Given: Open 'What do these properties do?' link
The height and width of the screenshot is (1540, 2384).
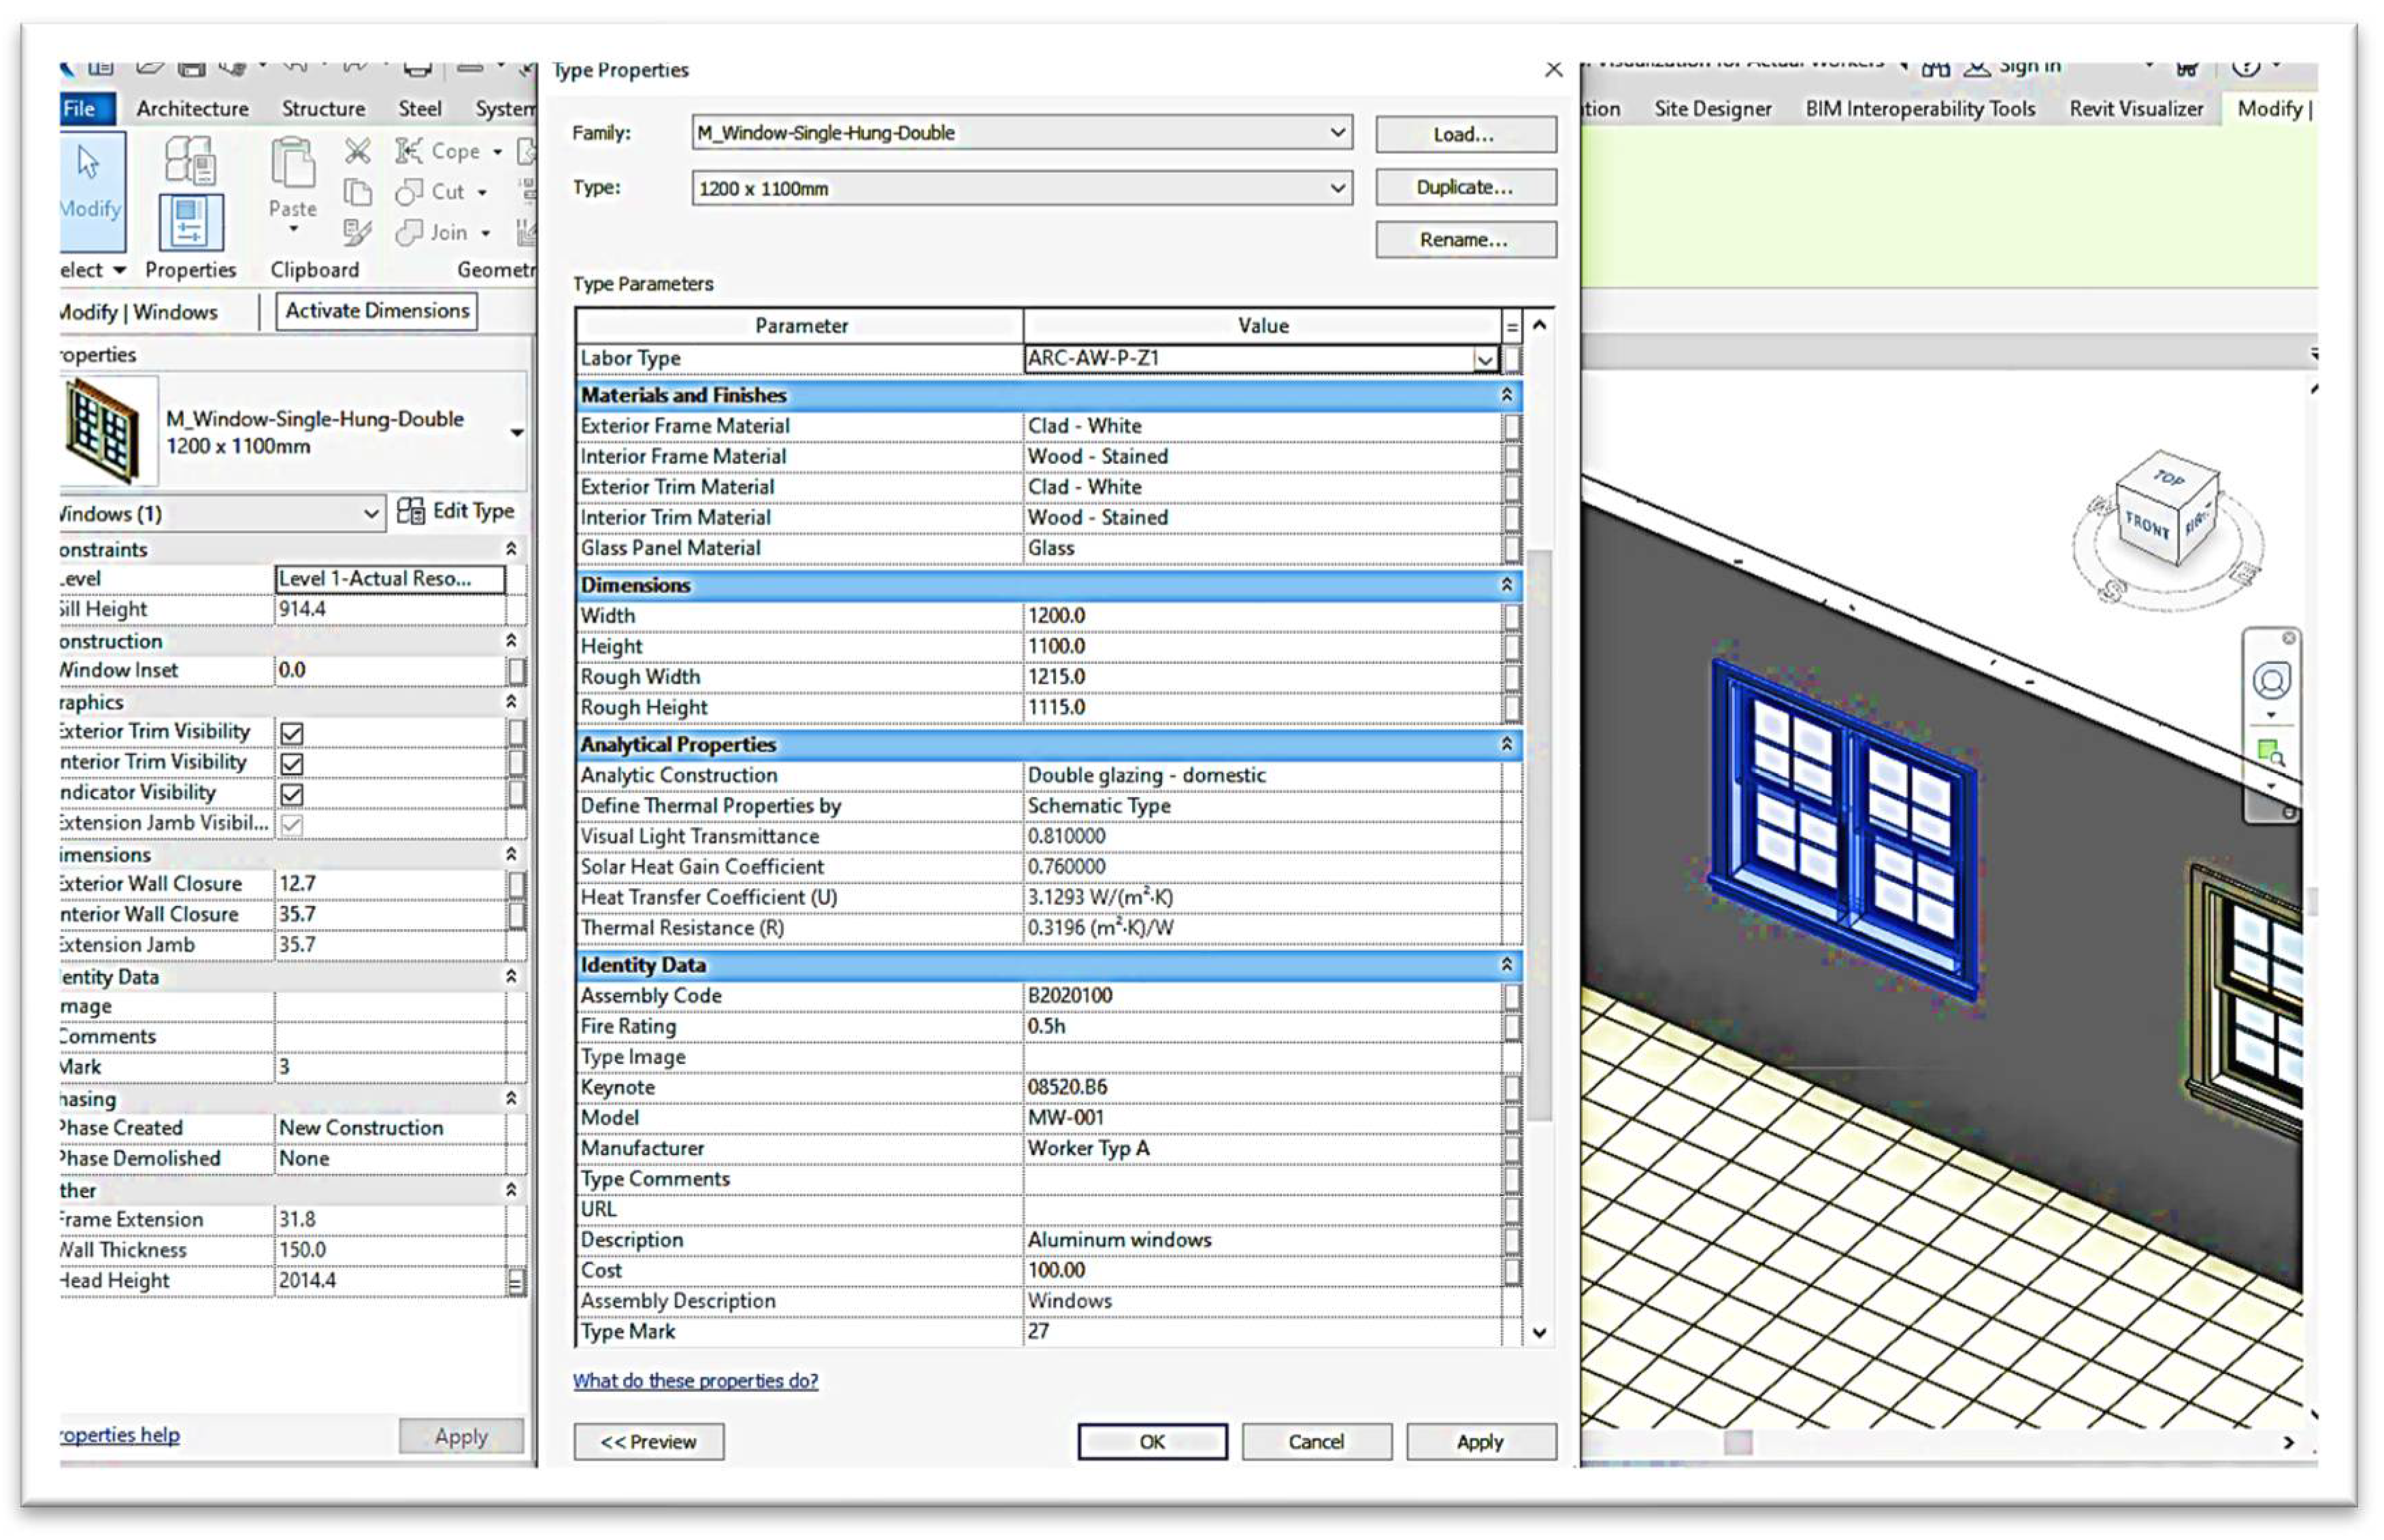Looking at the screenshot, I should (x=695, y=1381).
